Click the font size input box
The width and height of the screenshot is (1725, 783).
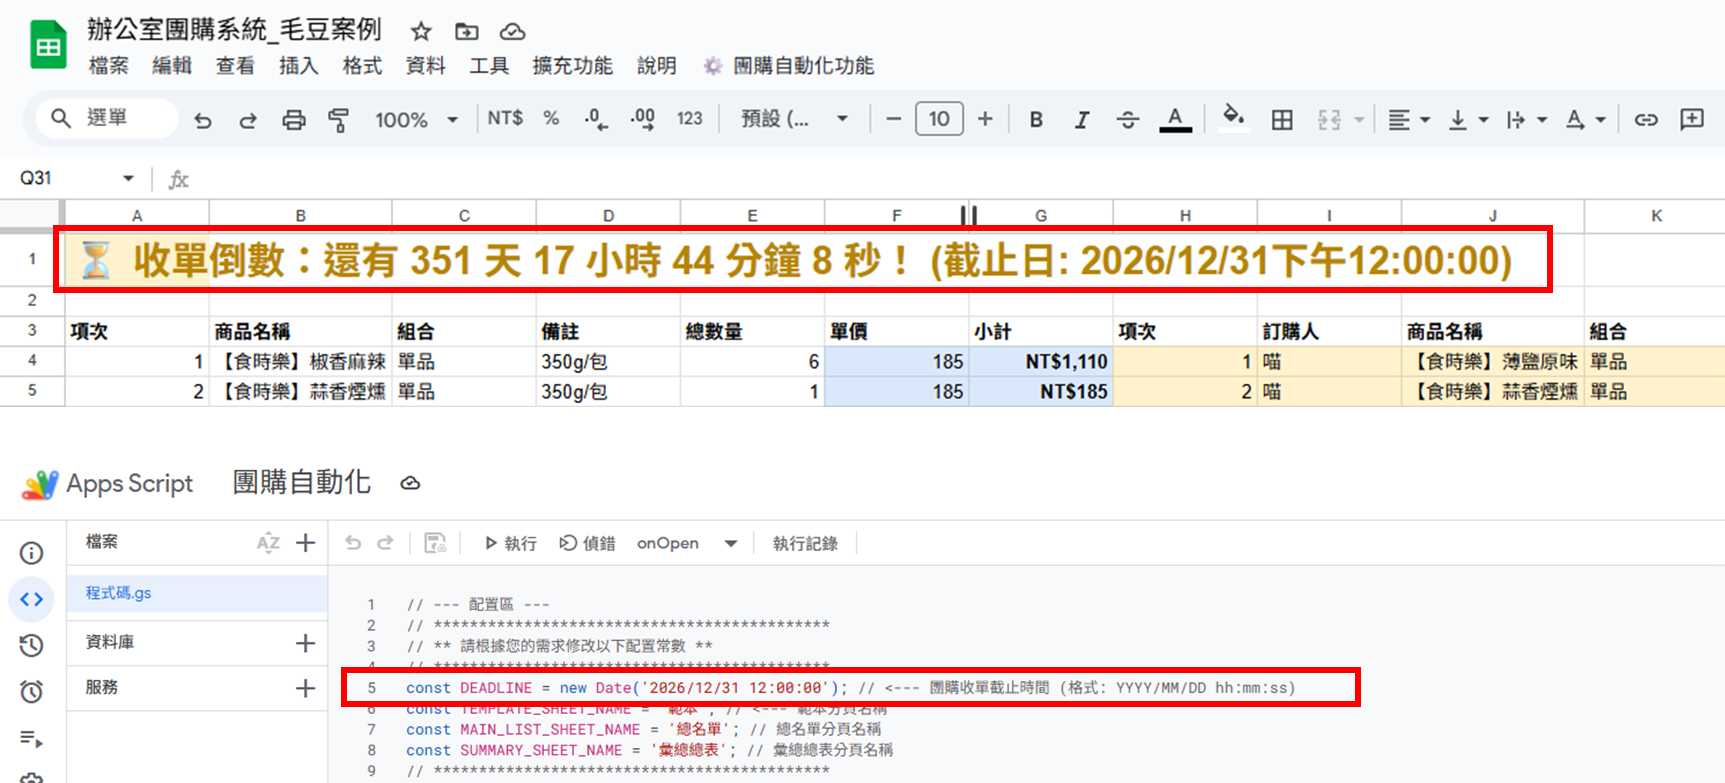[939, 119]
